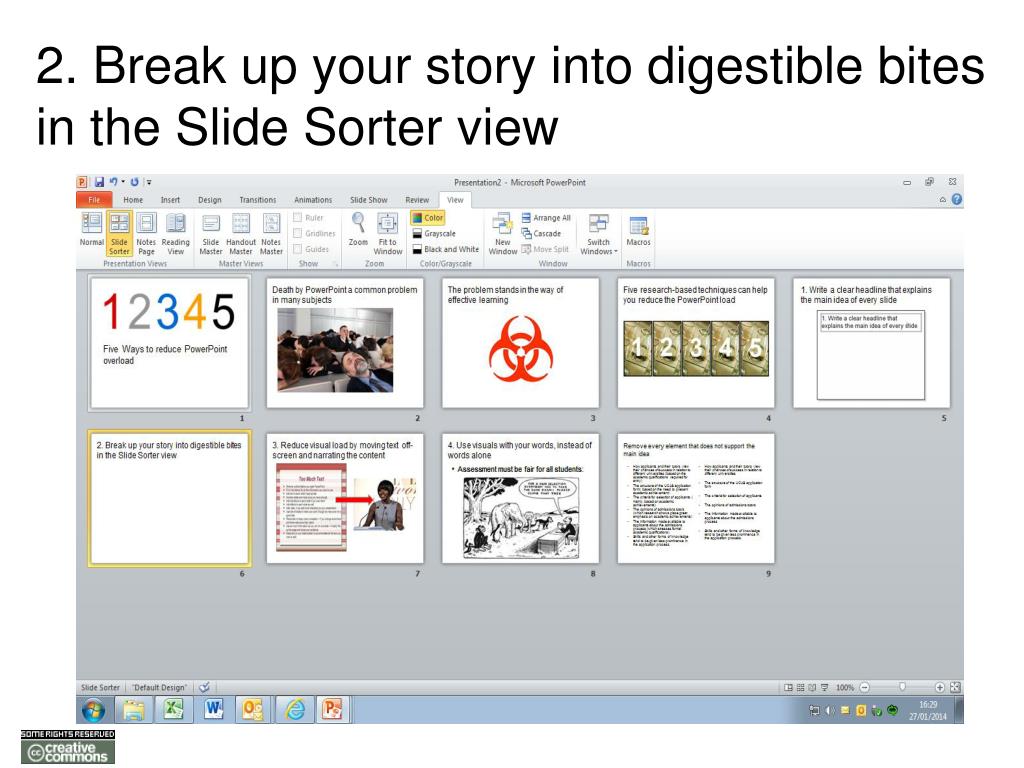Image resolution: width=1024 pixels, height=768 pixels.
Task: Click Arrange All windows
Action: click(x=546, y=217)
